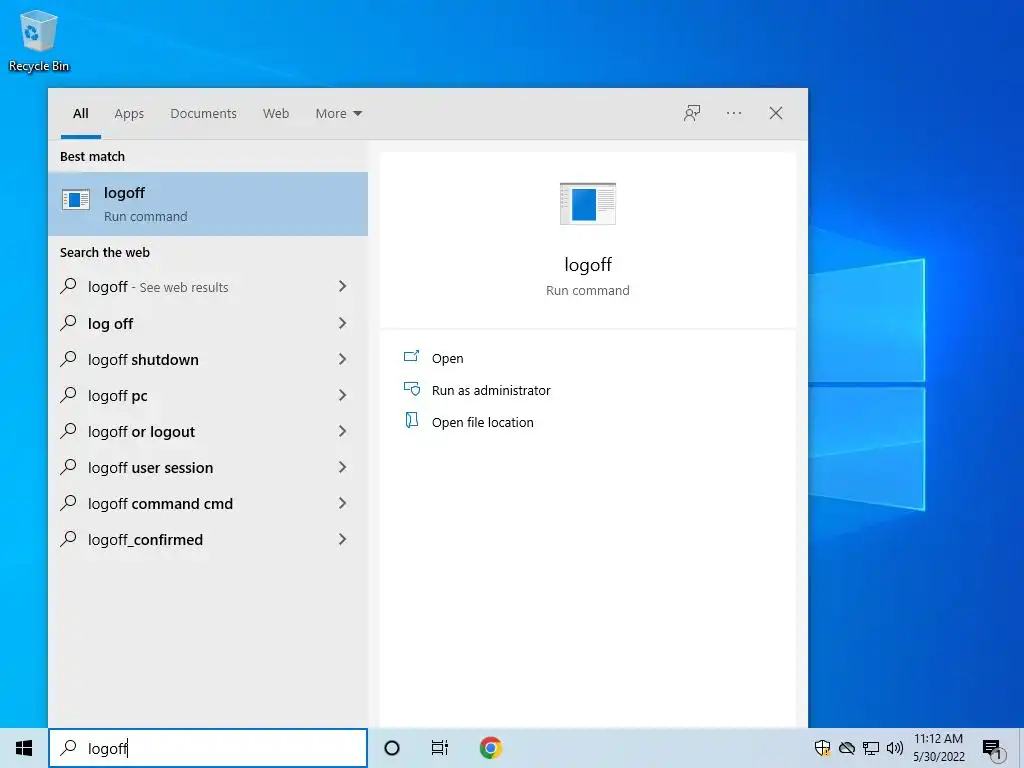Click the OneDrive cloud tray icon
The height and width of the screenshot is (768, 1024).
click(x=847, y=748)
